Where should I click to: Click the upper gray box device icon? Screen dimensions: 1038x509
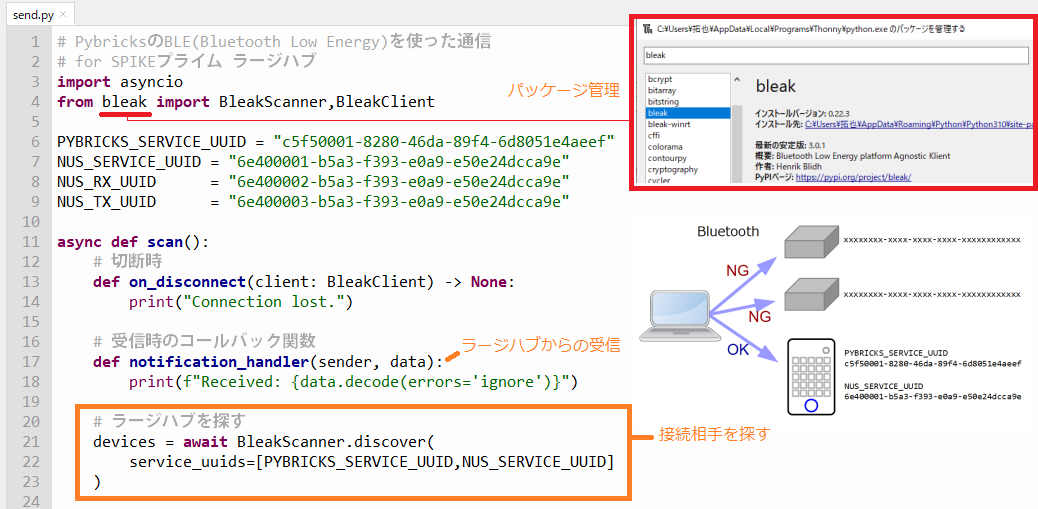click(810, 242)
